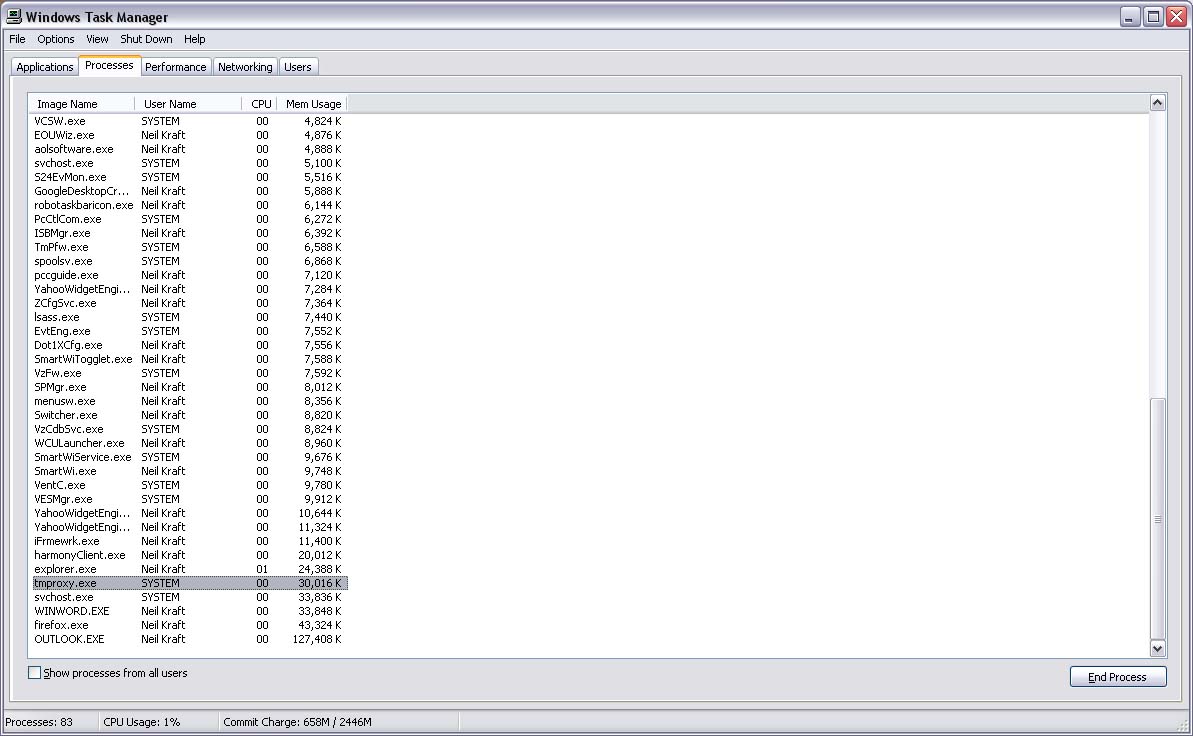Viewport: 1193px width, 736px height.
Task: Select the robotaskbaricon.exe process
Action: click(x=190, y=205)
